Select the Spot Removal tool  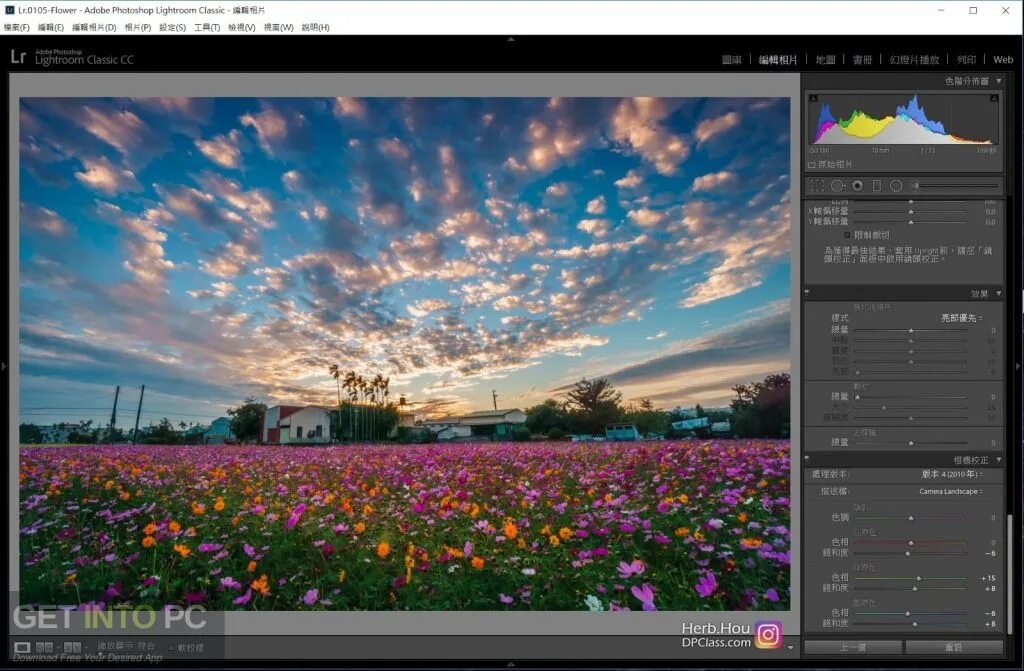click(837, 186)
